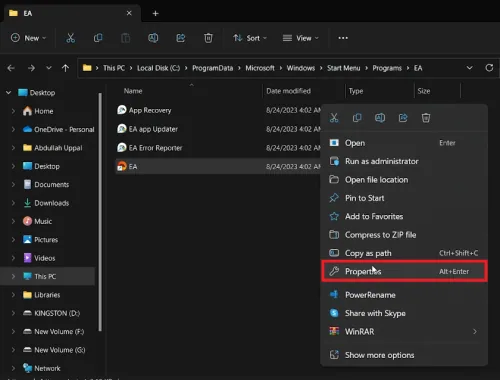The width and height of the screenshot is (500, 380).
Task: Choose Copy as path
Action: (404, 253)
